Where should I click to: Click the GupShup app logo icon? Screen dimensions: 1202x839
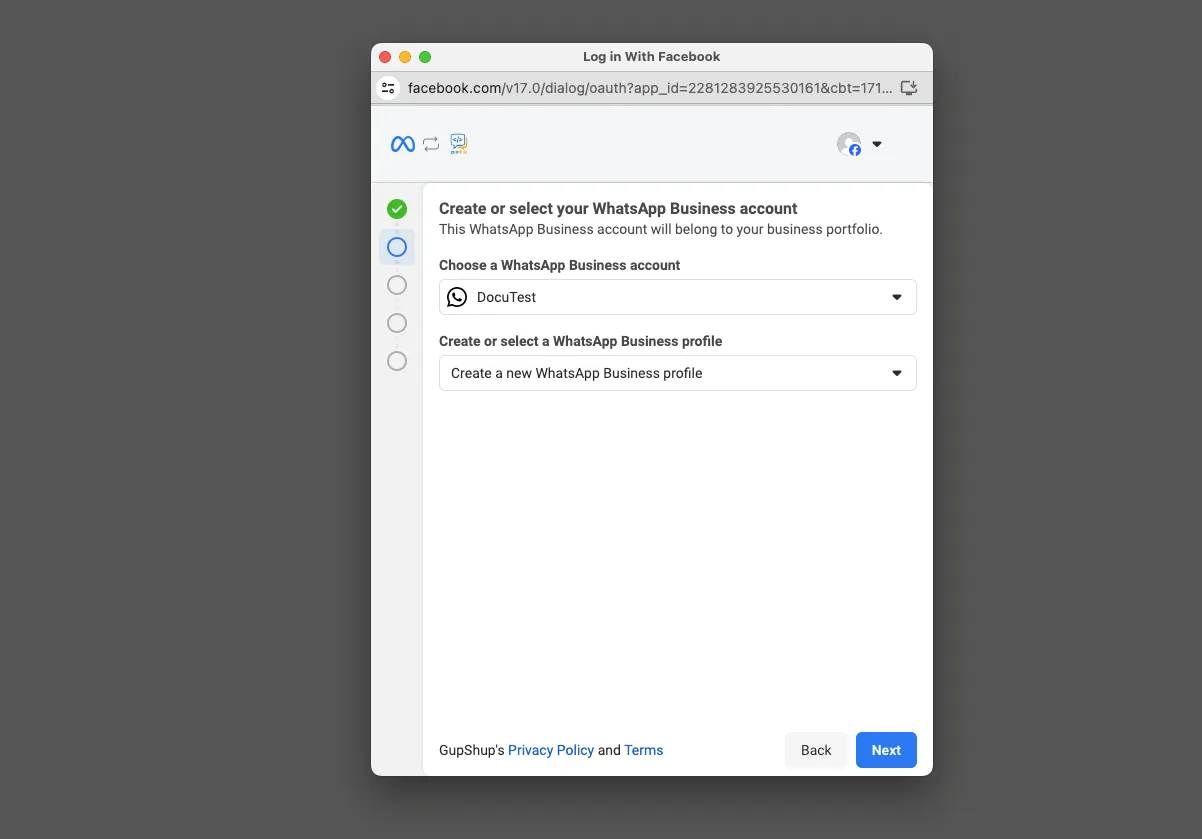coord(459,144)
